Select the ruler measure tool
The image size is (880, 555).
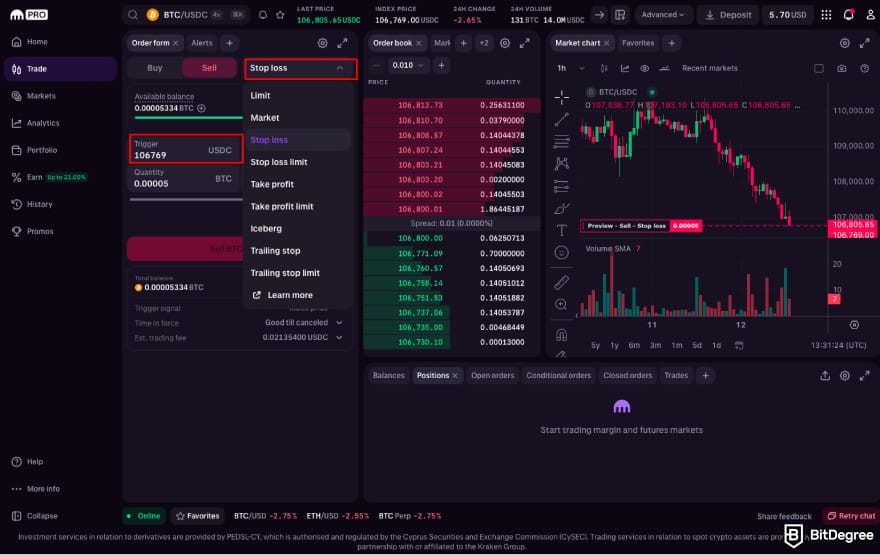coord(561,282)
